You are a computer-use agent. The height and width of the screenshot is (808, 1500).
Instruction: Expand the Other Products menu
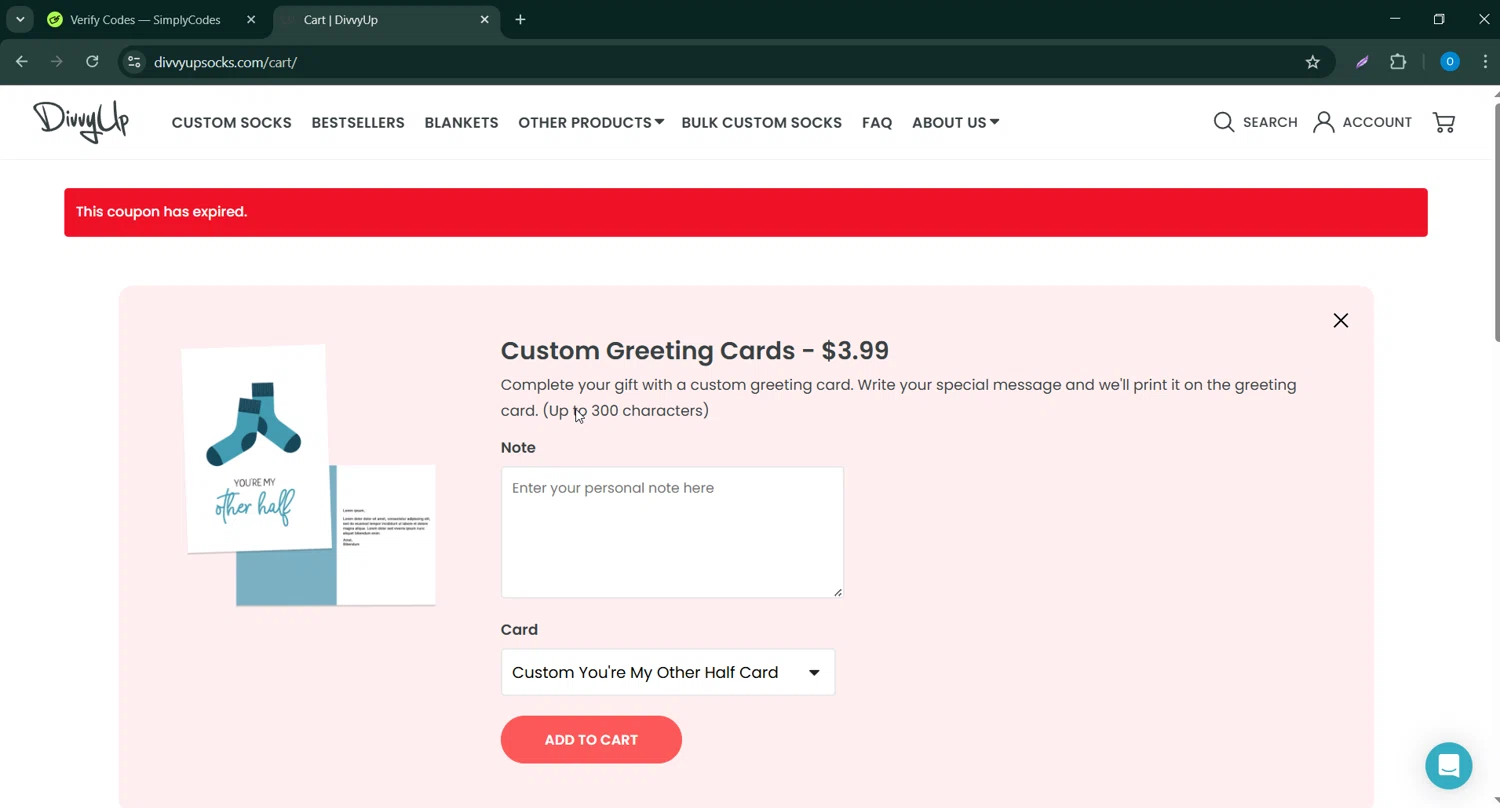(x=591, y=122)
